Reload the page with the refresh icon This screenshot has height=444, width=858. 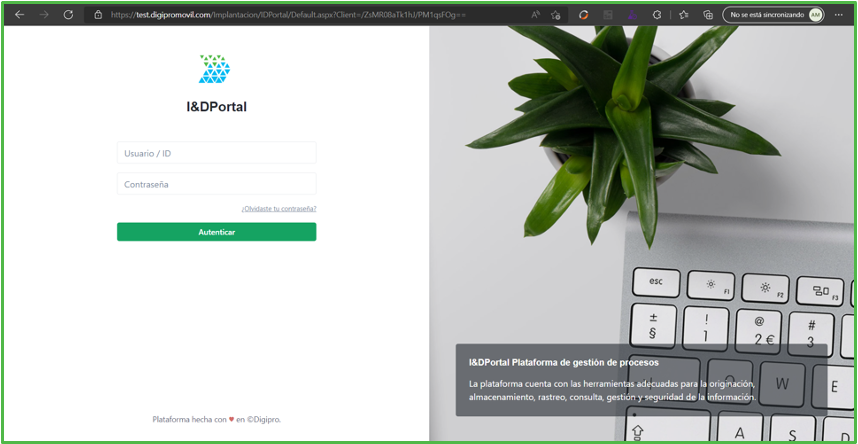pos(68,15)
